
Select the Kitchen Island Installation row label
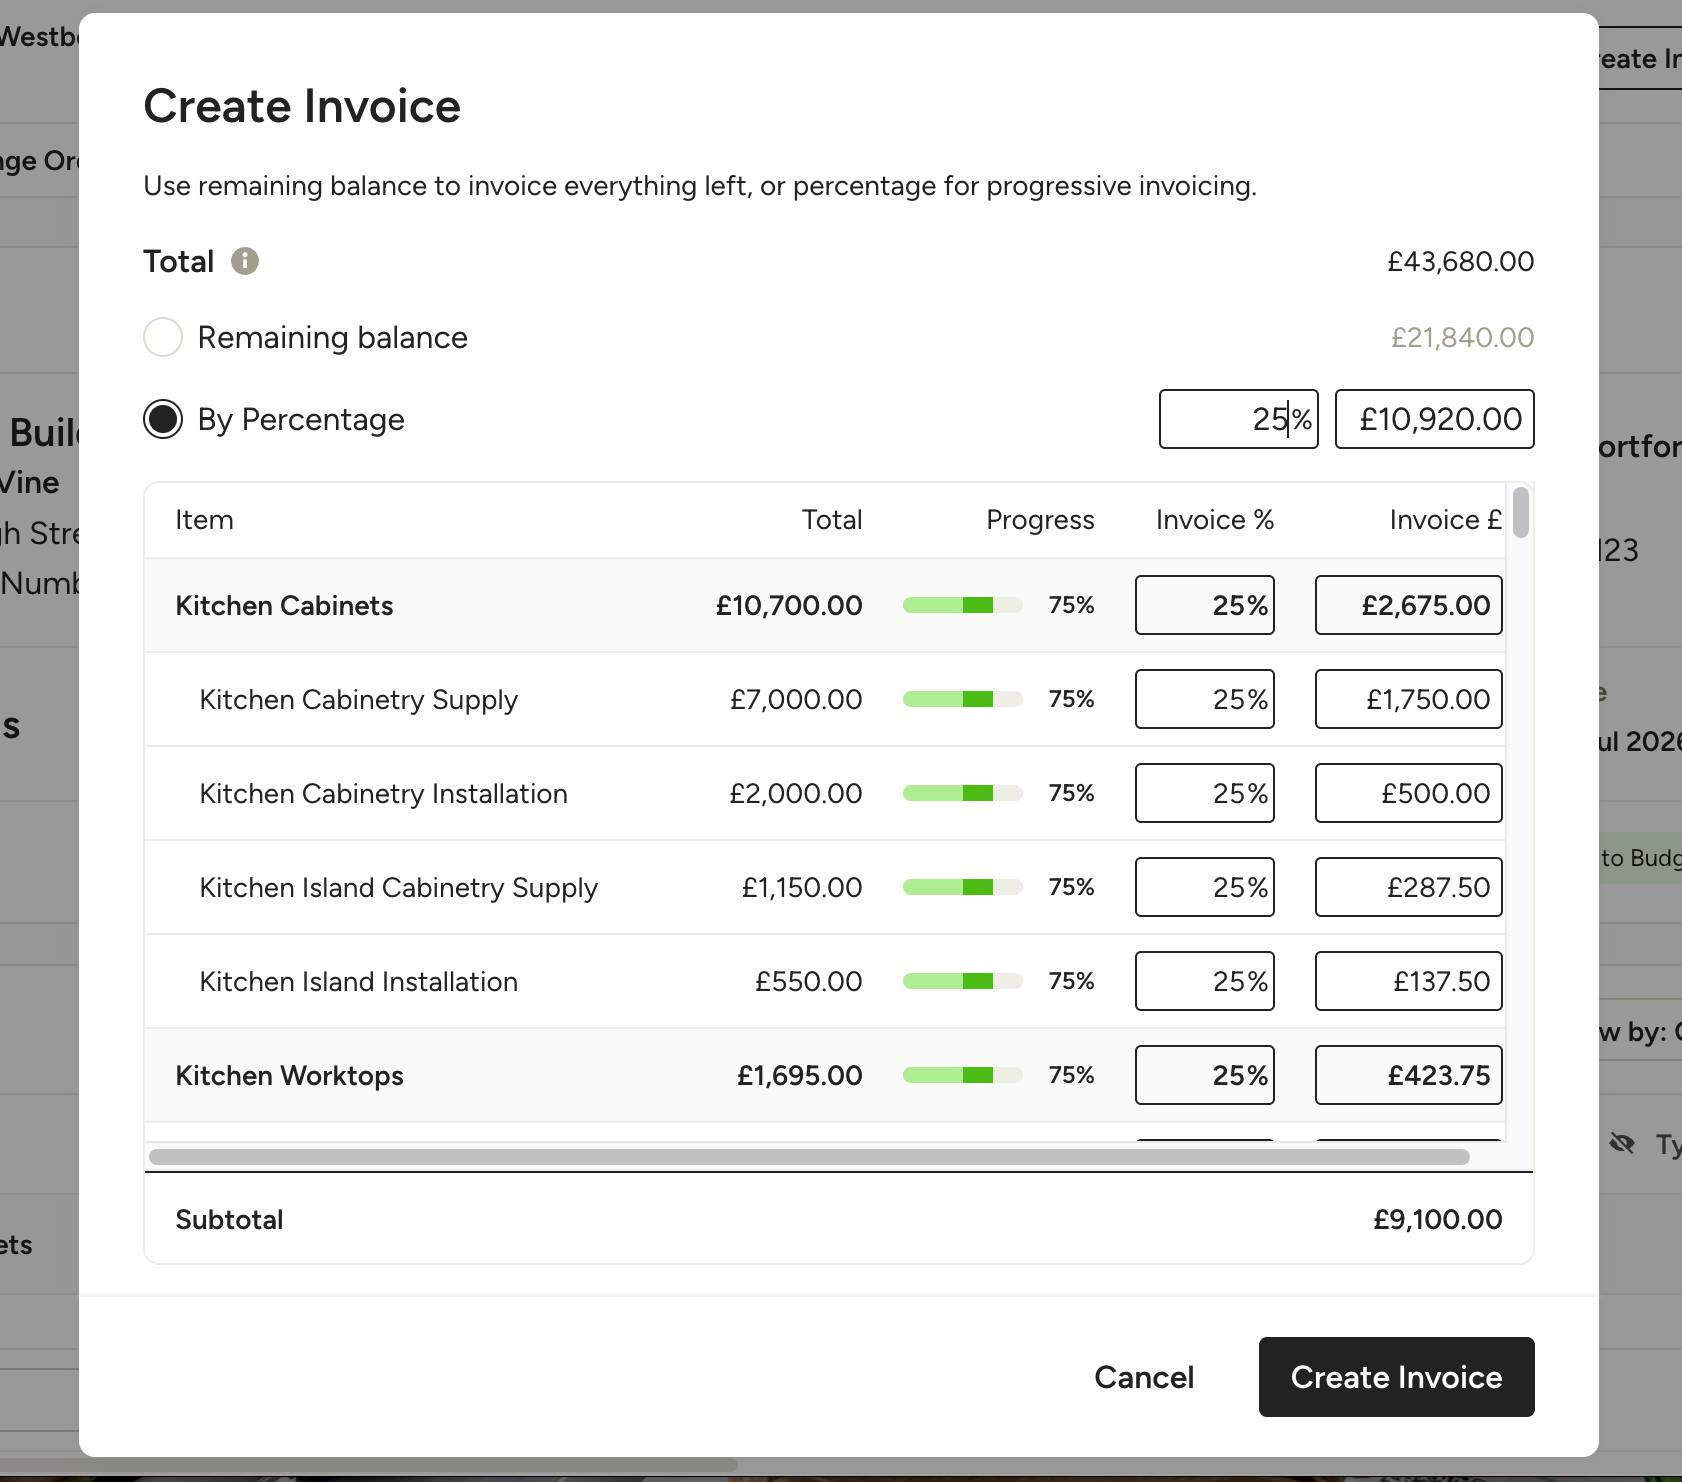coord(358,981)
